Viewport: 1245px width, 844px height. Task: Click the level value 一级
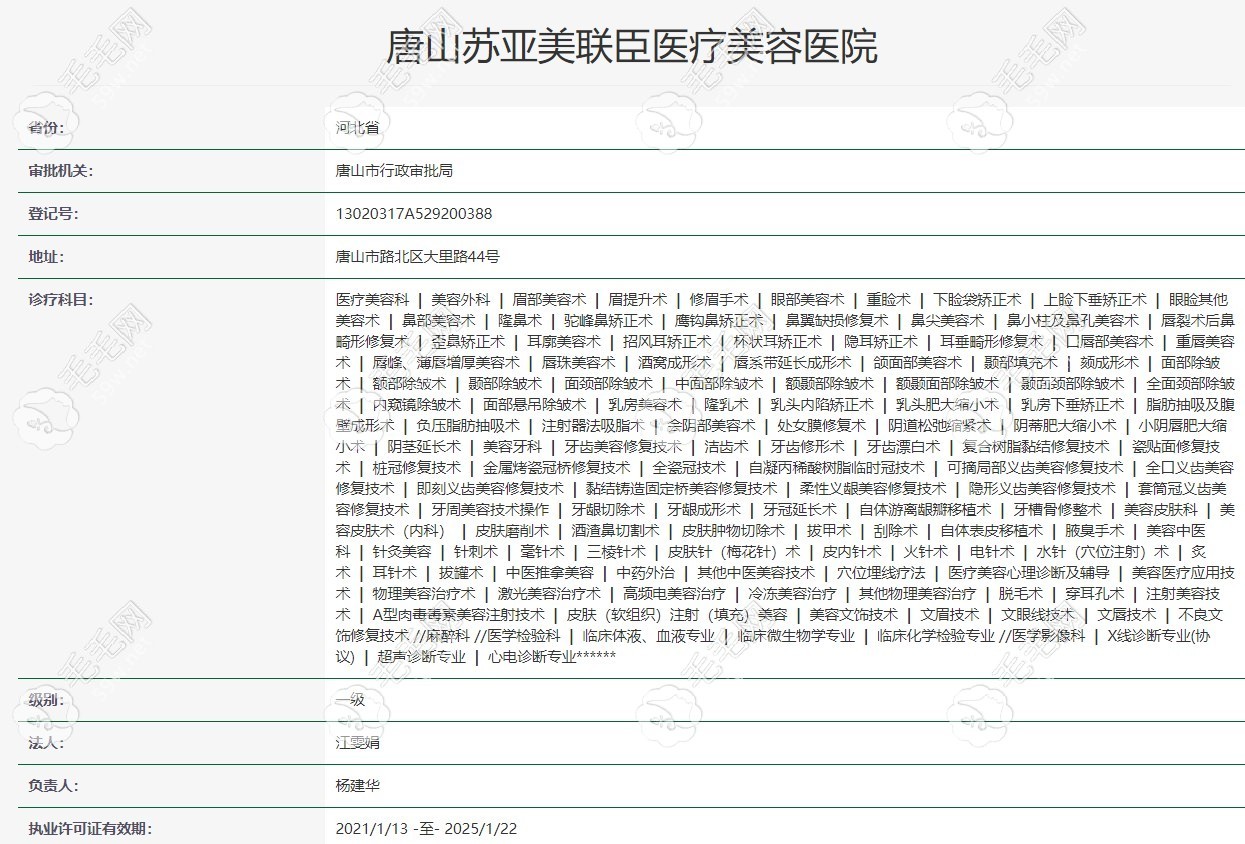click(351, 700)
